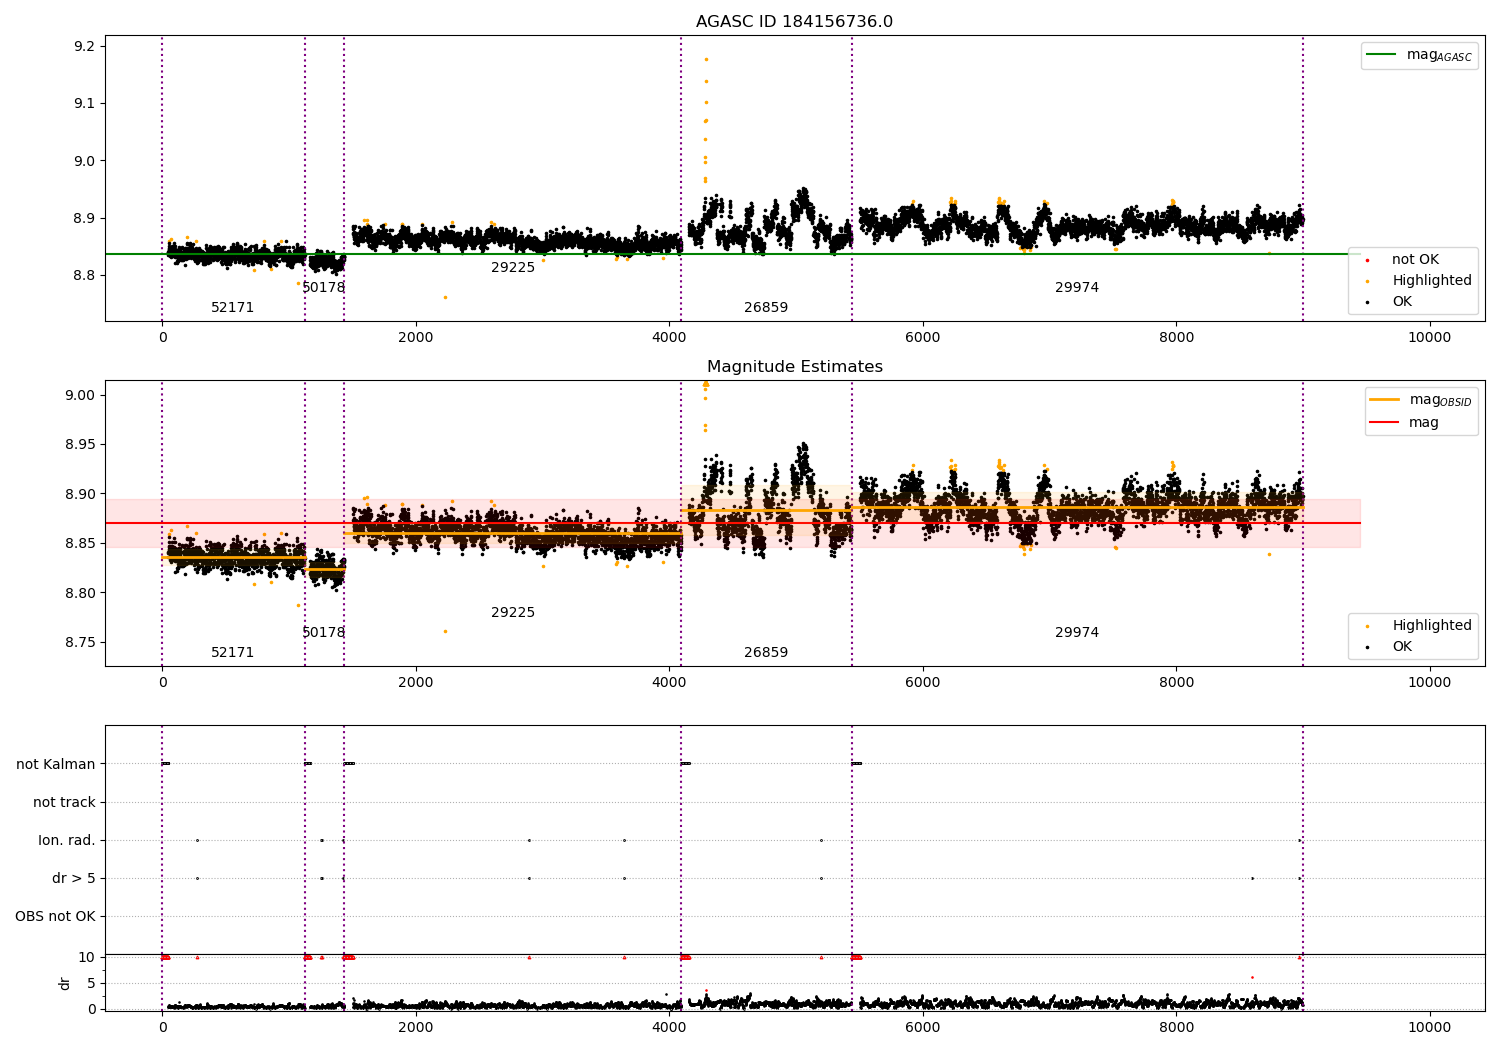
Task: Click the 9.2 y-axis tick label
Action: (84, 46)
